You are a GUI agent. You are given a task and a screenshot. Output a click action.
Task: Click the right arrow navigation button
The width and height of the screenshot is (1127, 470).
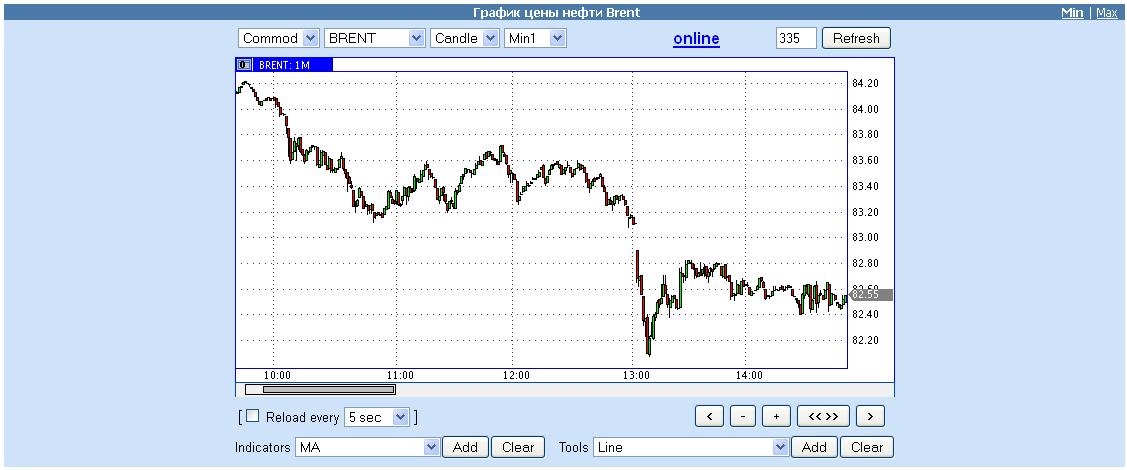coord(870,416)
